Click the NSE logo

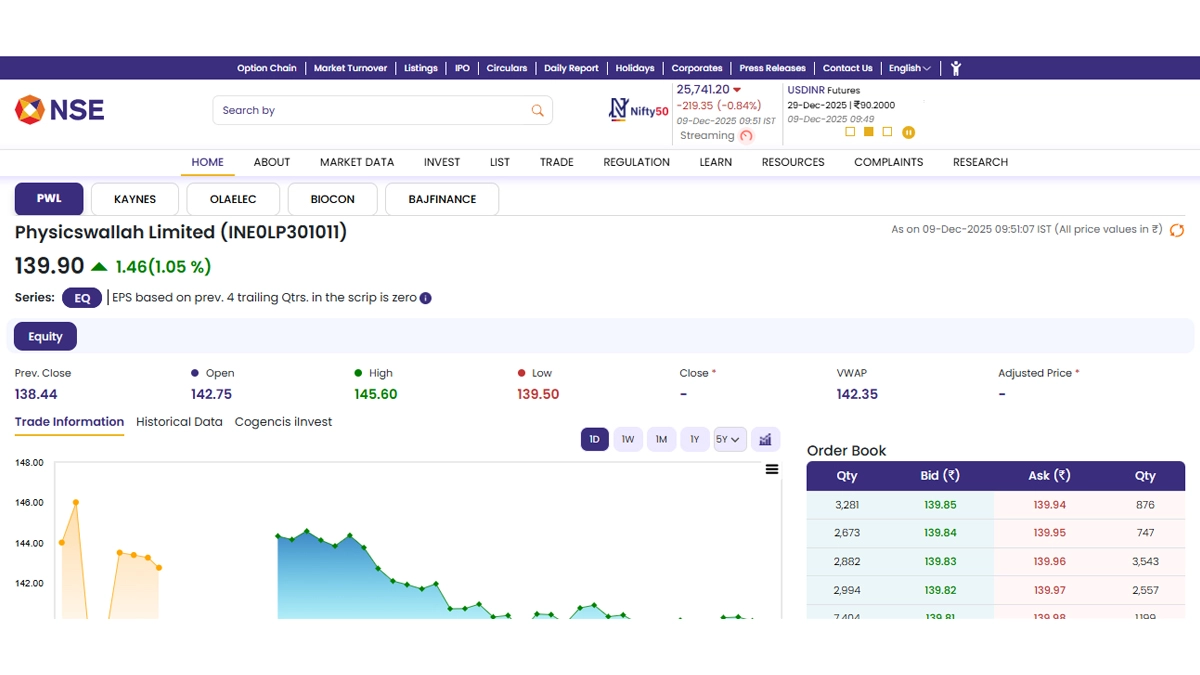(60, 109)
